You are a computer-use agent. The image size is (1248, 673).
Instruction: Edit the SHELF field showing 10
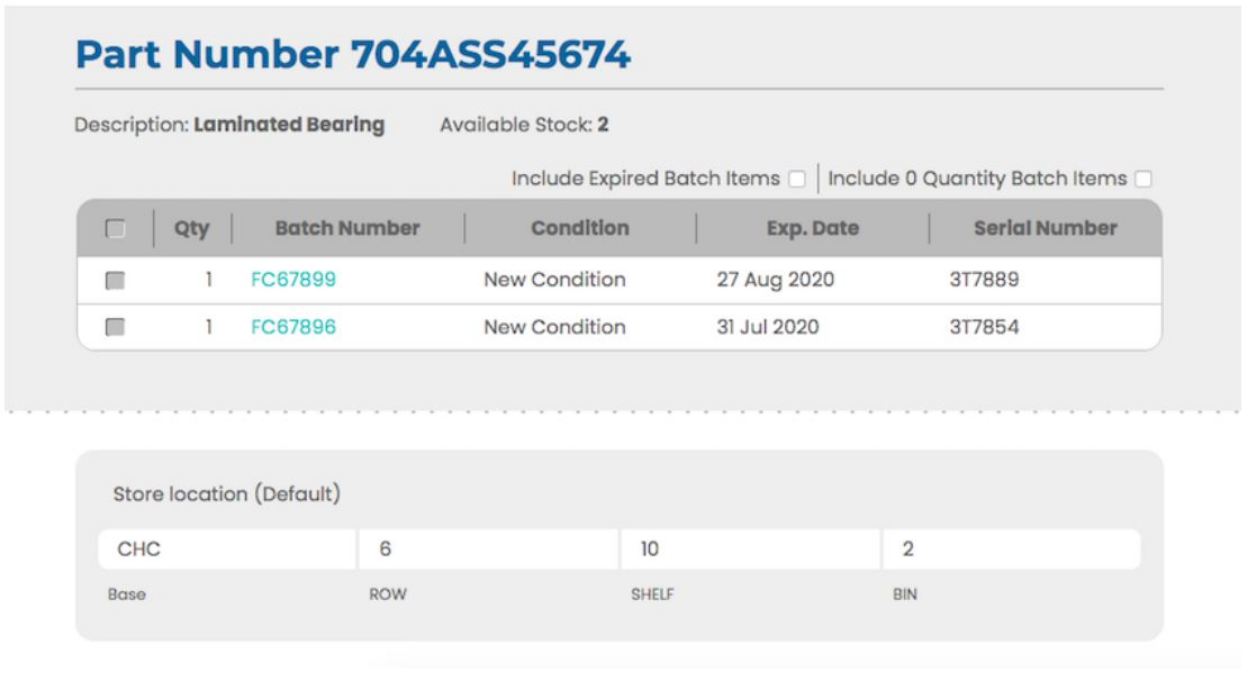[751, 549]
